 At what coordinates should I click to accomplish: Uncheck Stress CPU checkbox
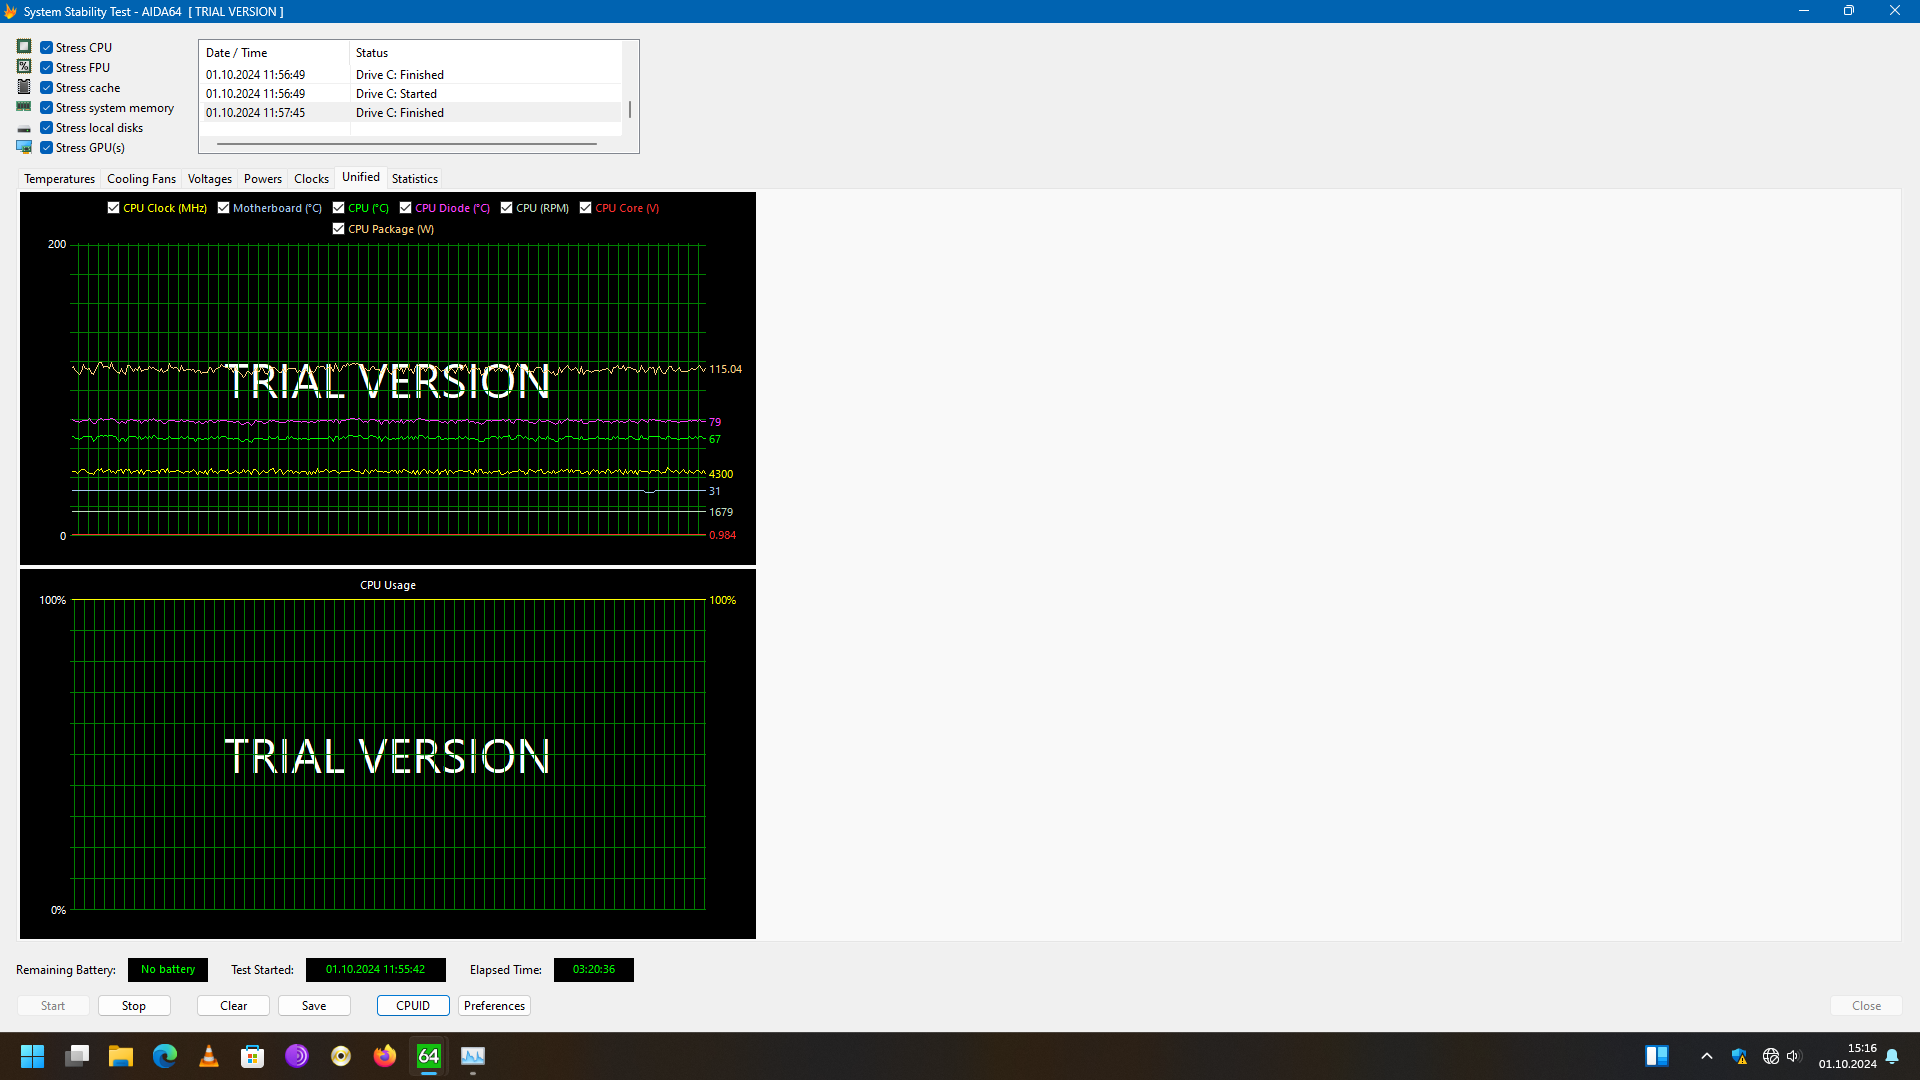(47, 48)
